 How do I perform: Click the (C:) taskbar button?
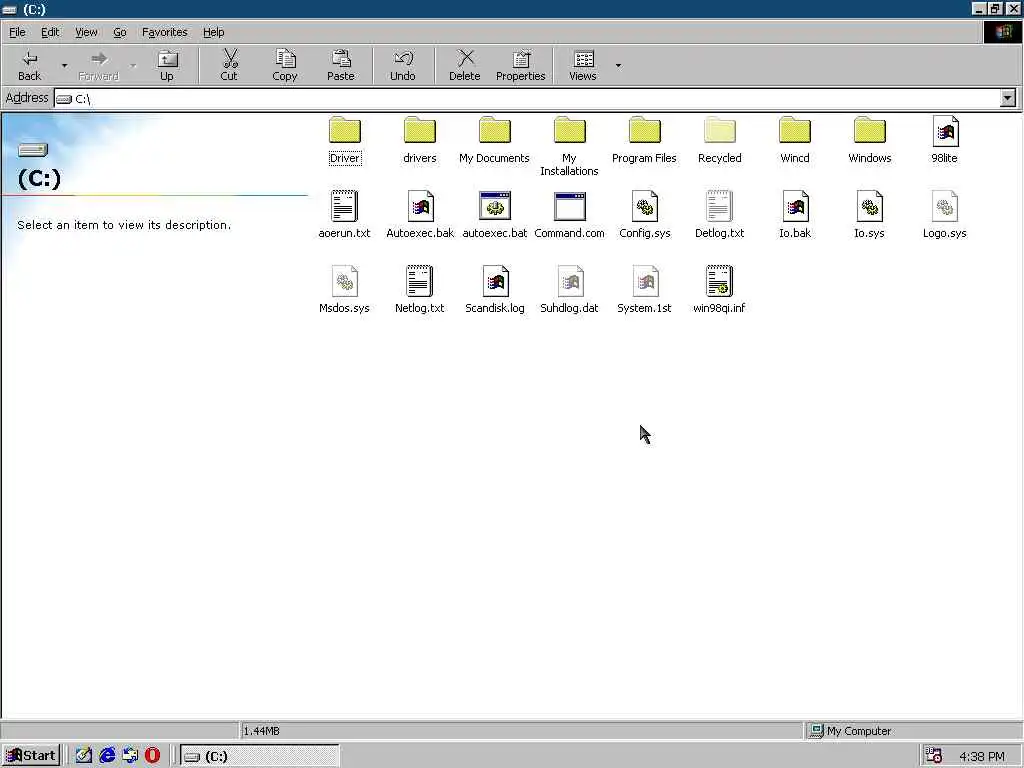(260, 756)
